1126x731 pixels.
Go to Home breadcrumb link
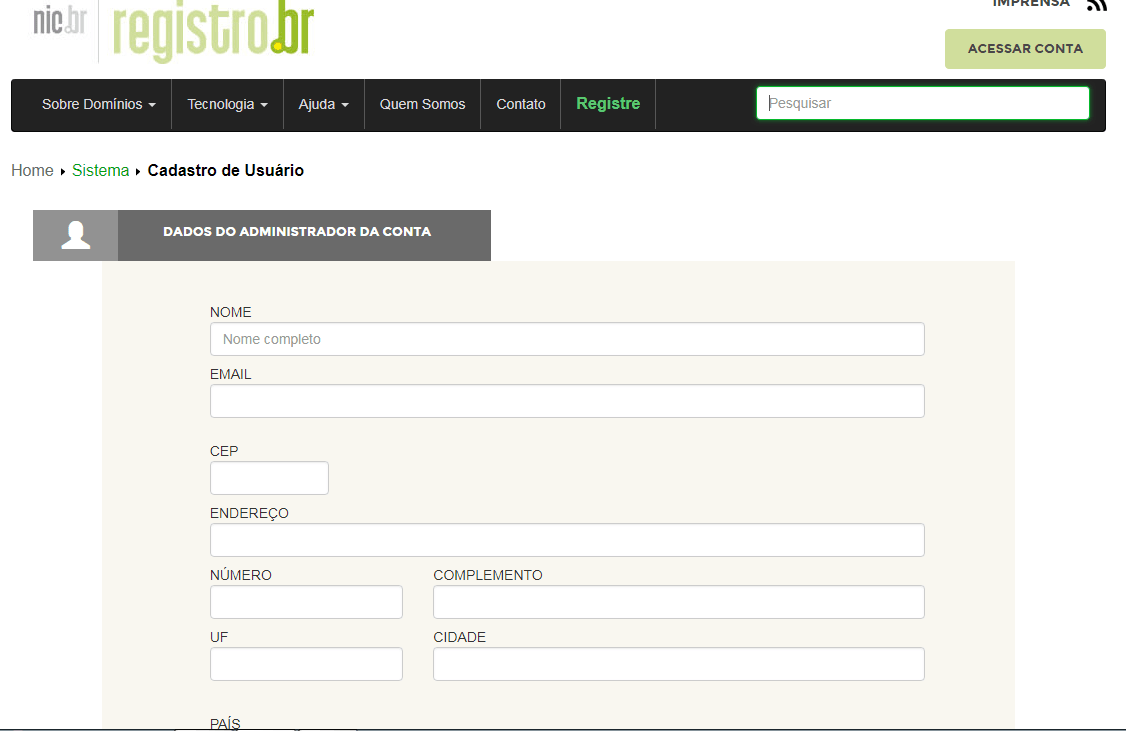[32, 170]
